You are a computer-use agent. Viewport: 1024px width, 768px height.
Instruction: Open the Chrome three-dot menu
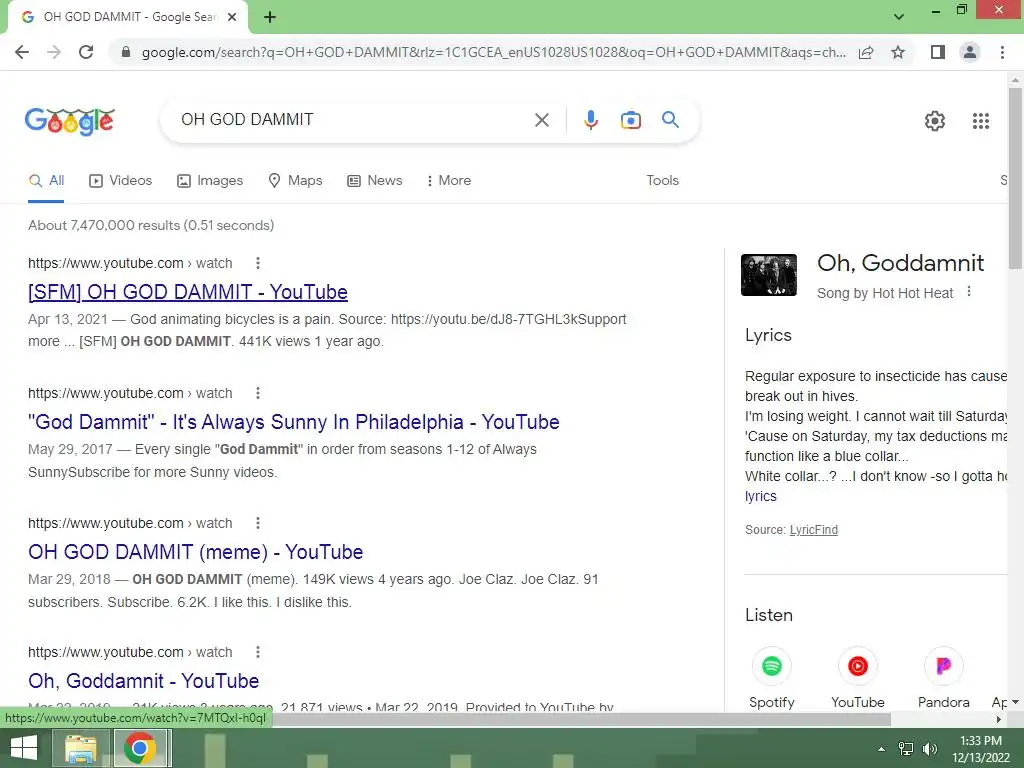[1002, 52]
